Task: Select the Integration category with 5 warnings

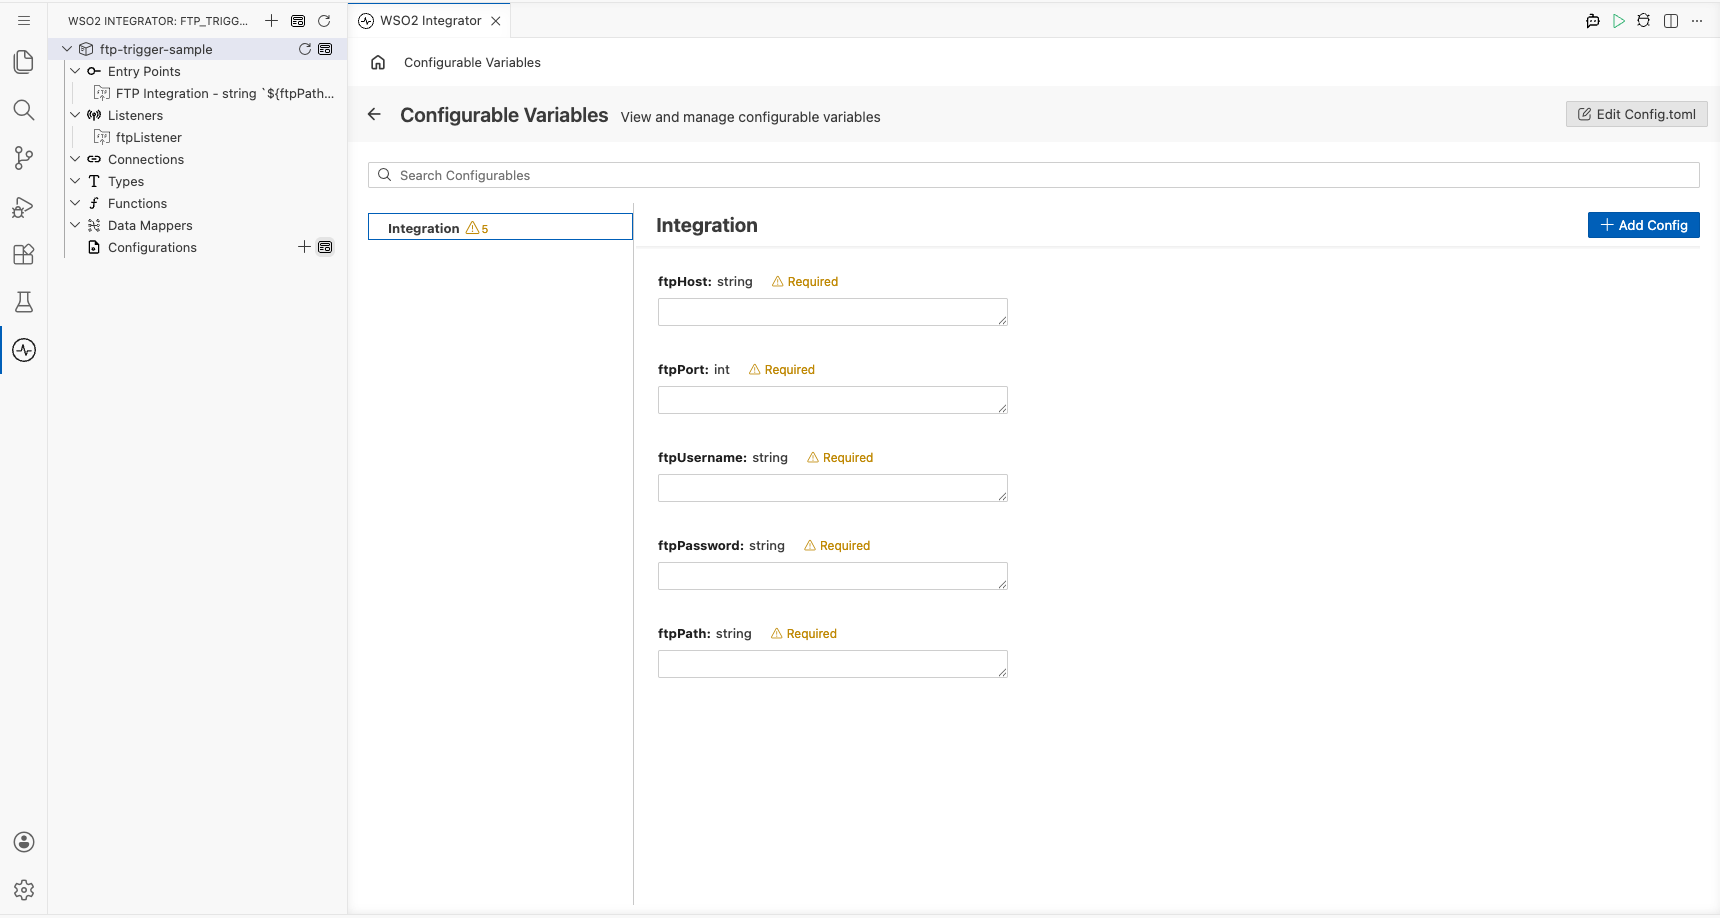Action: (500, 227)
